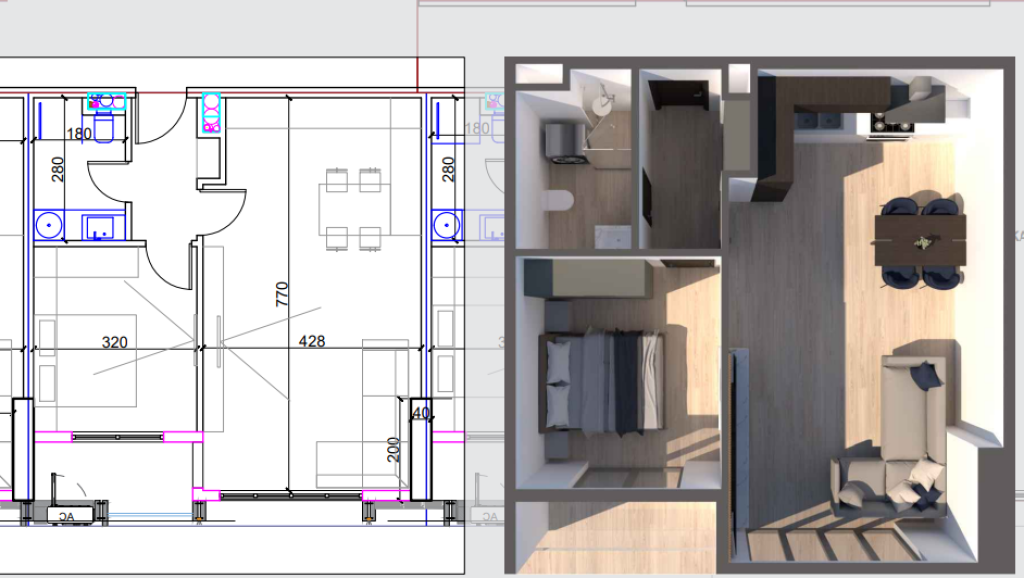Click the 320 dimension label

coord(115,342)
